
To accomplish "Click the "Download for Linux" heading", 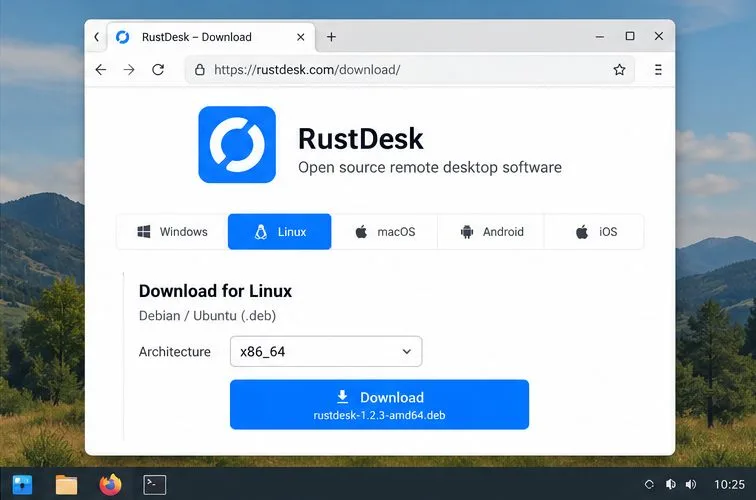I will point(215,291).
